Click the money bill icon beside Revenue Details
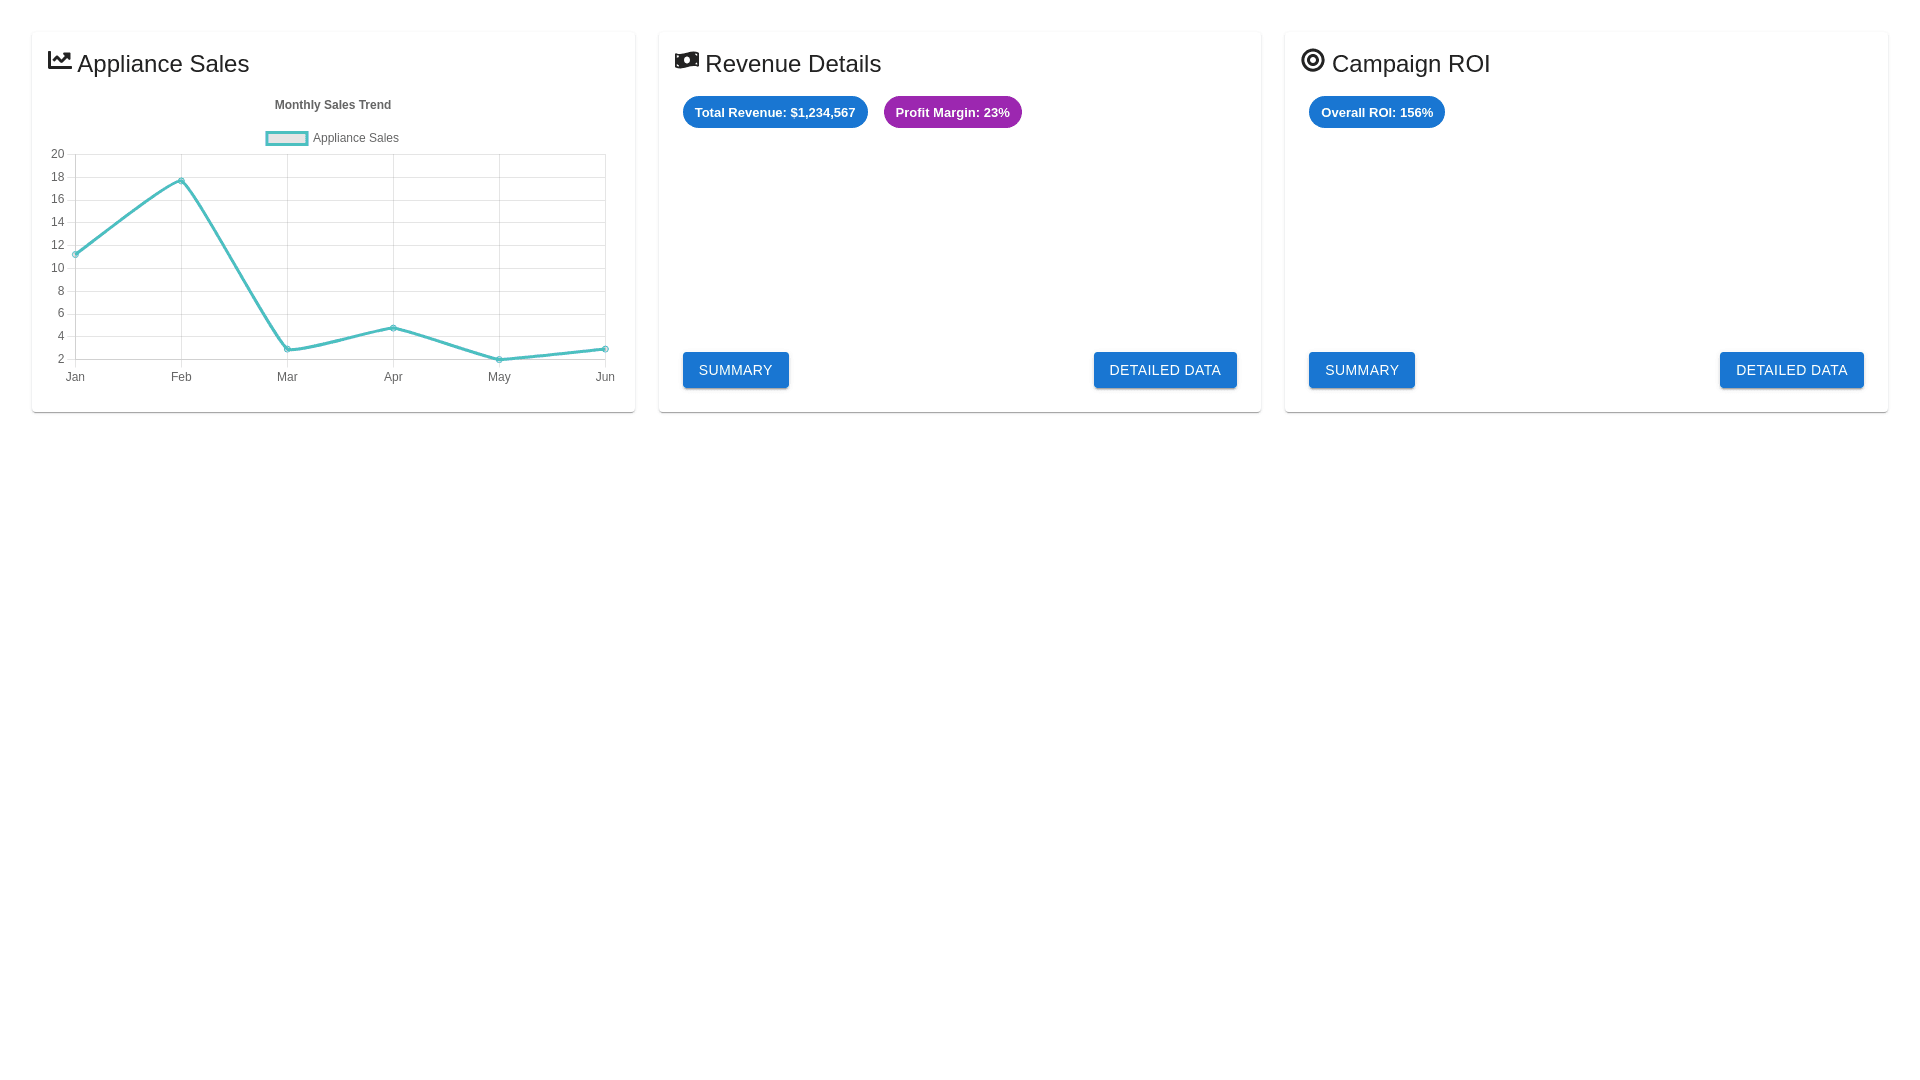Image resolution: width=1920 pixels, height=1080 pixels. click(687, 61)
